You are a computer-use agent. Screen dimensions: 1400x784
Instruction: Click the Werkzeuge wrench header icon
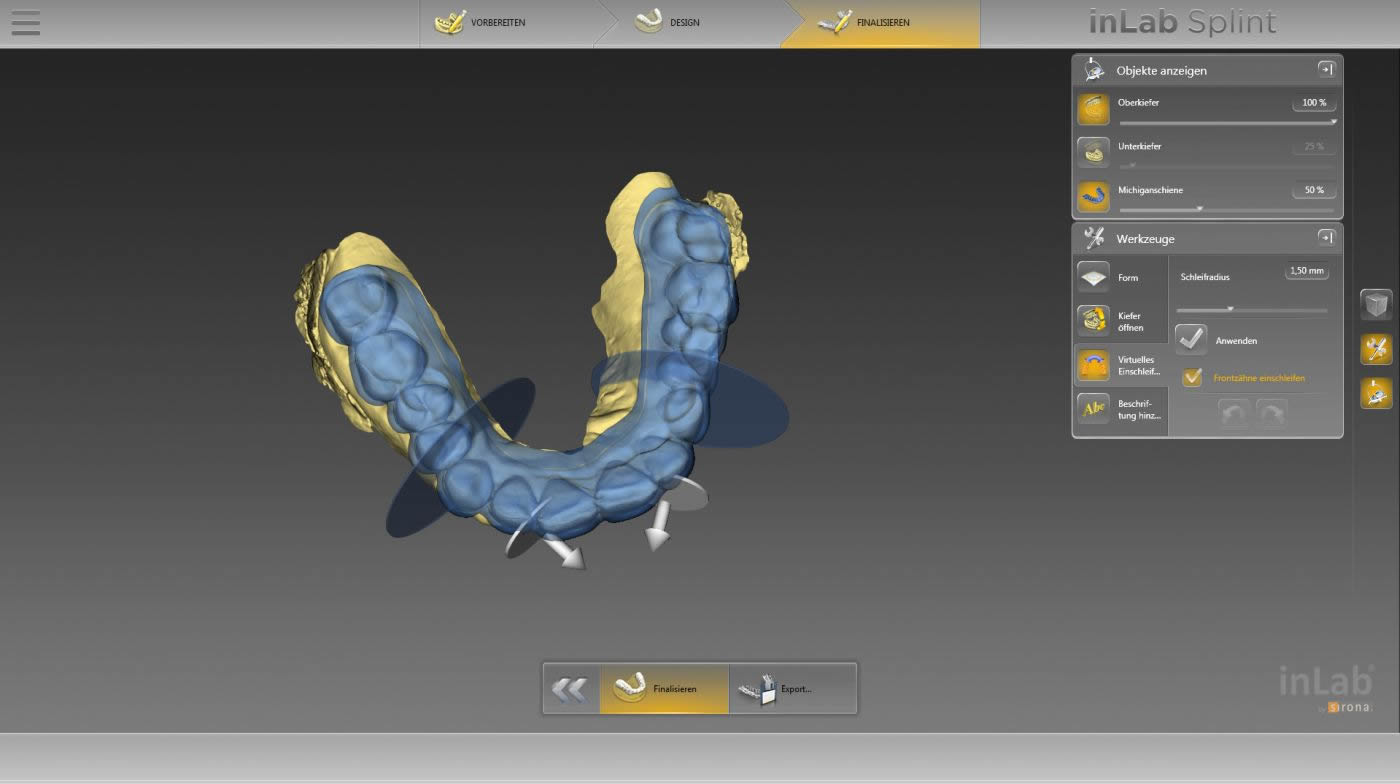[x=1094, y=238]
